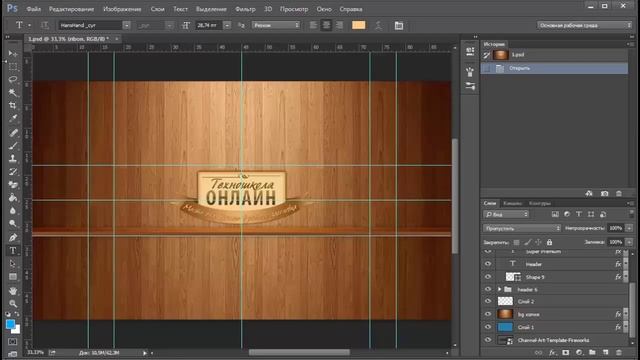Screen dimensions: 640x360
Task: Select the Path Selection tool
Action: [13, 263]
